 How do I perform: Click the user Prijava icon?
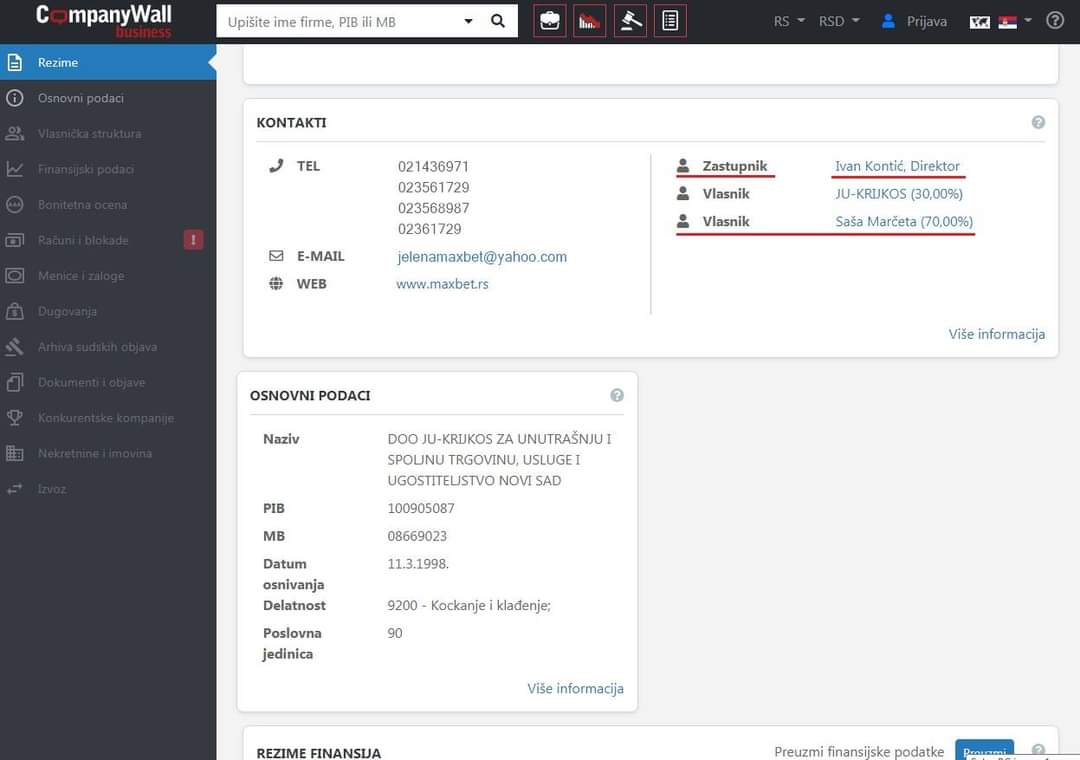[889, 21]
